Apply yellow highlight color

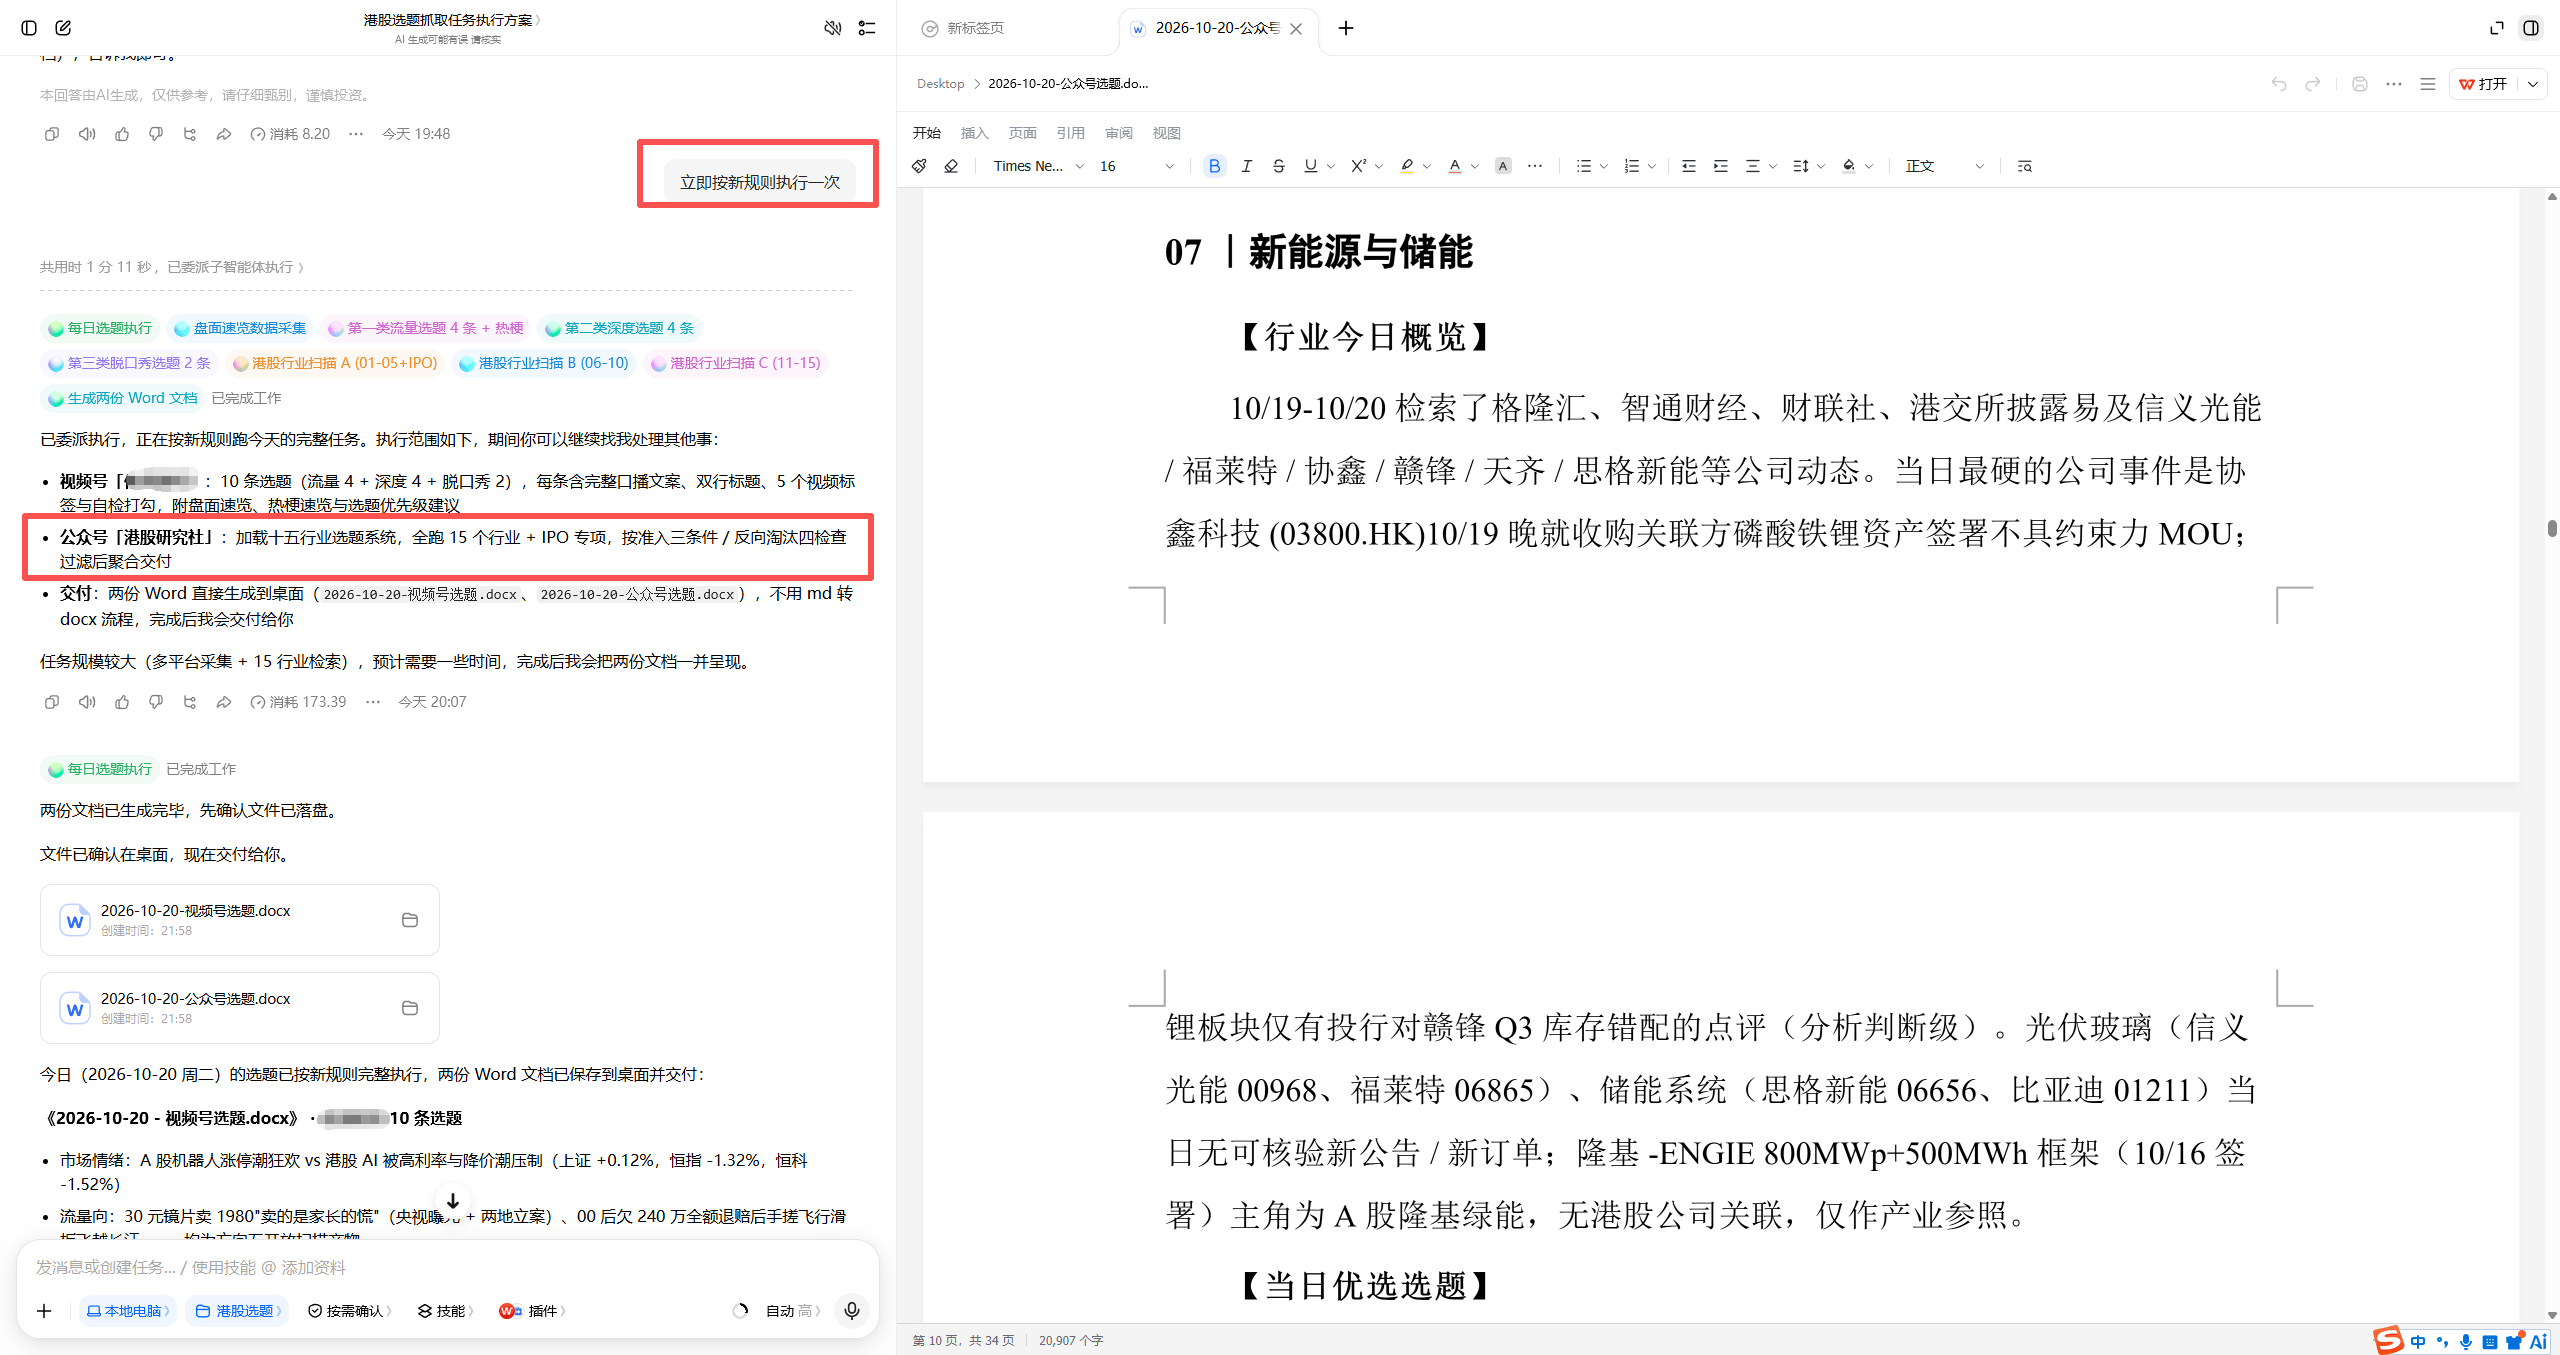click(1407, 166)
